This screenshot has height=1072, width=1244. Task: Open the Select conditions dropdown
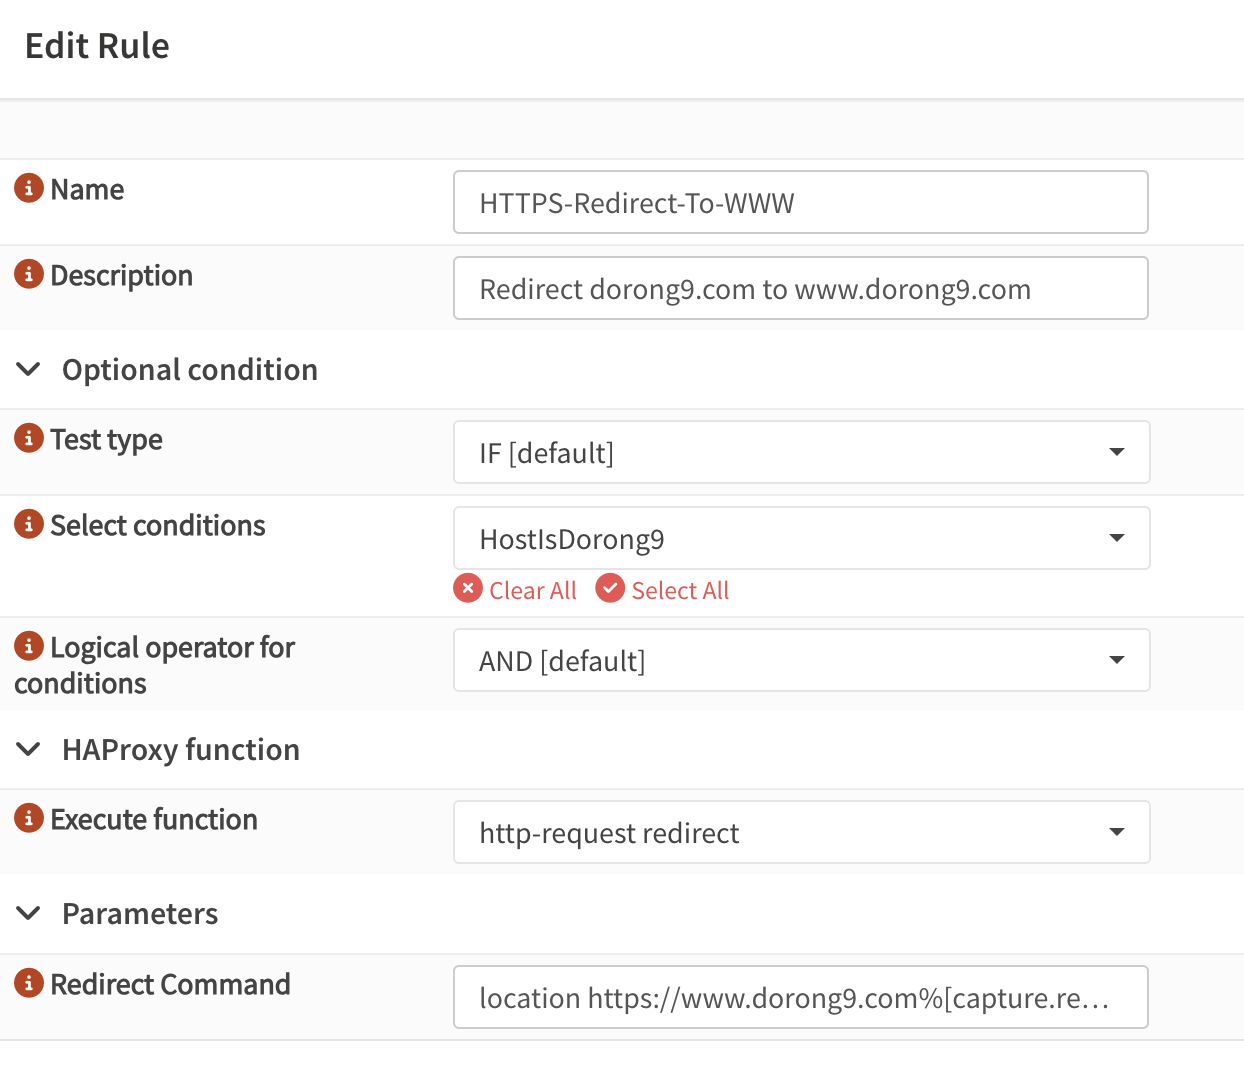click(x=801, y=538)
